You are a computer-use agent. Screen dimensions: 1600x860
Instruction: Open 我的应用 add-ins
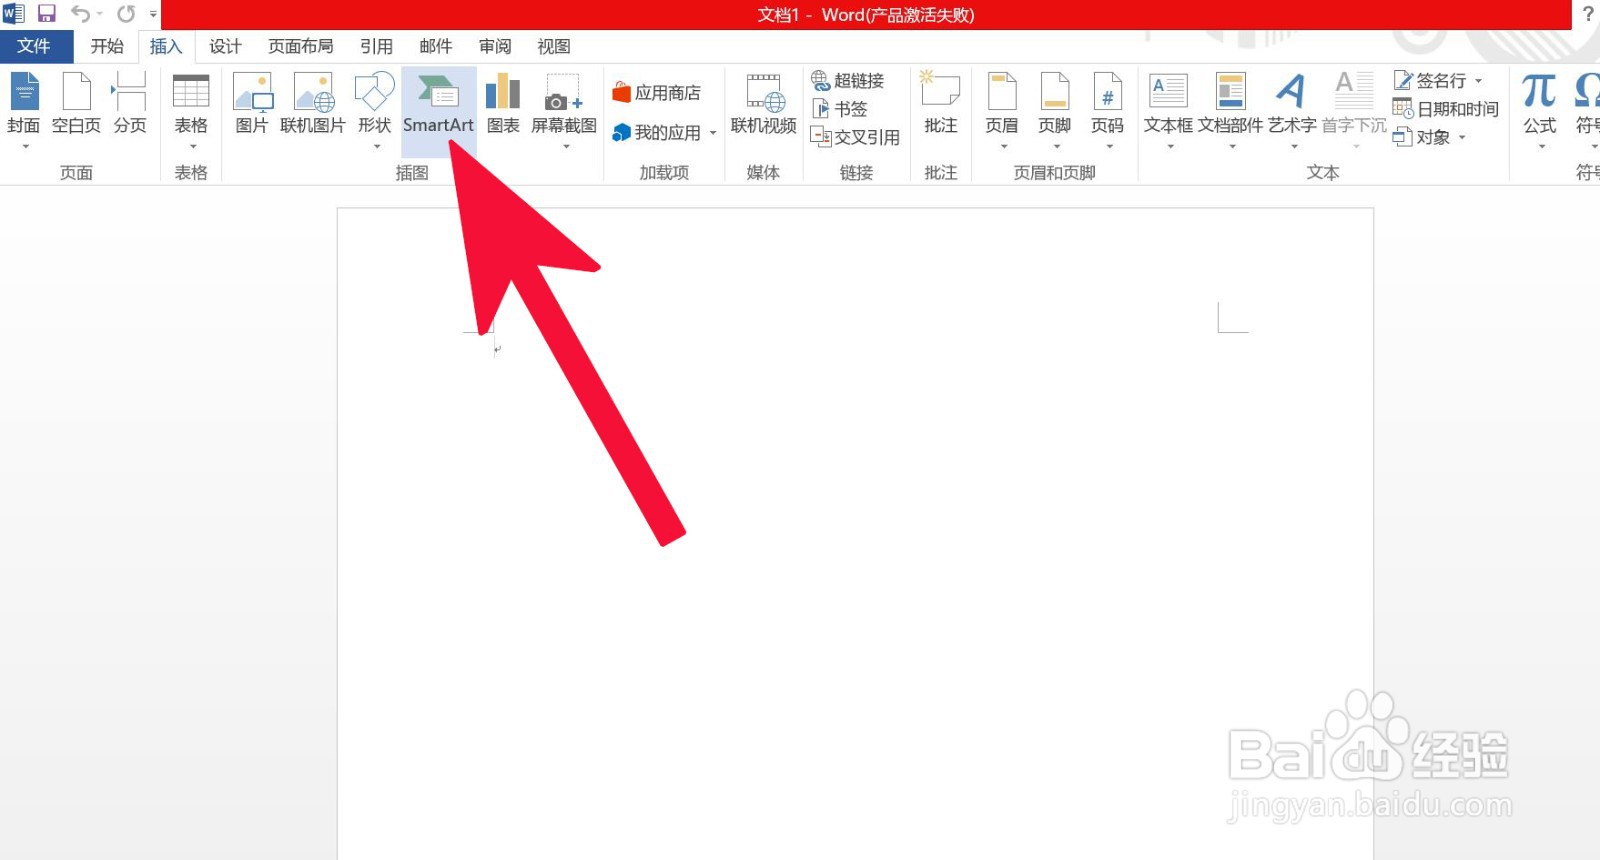tap(656, 133)
